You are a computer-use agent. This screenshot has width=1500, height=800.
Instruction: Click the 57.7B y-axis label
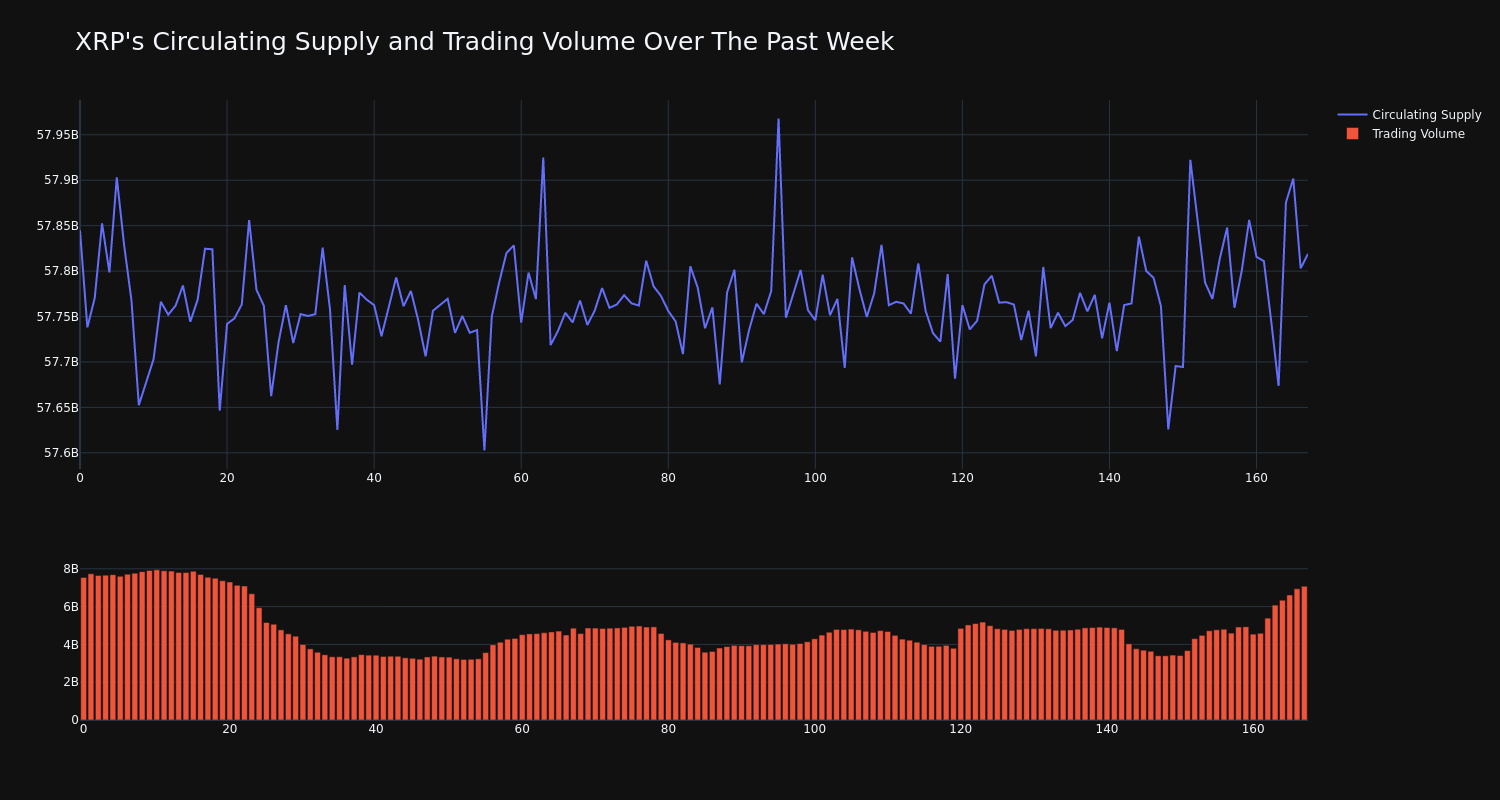(x=61, y=362)
